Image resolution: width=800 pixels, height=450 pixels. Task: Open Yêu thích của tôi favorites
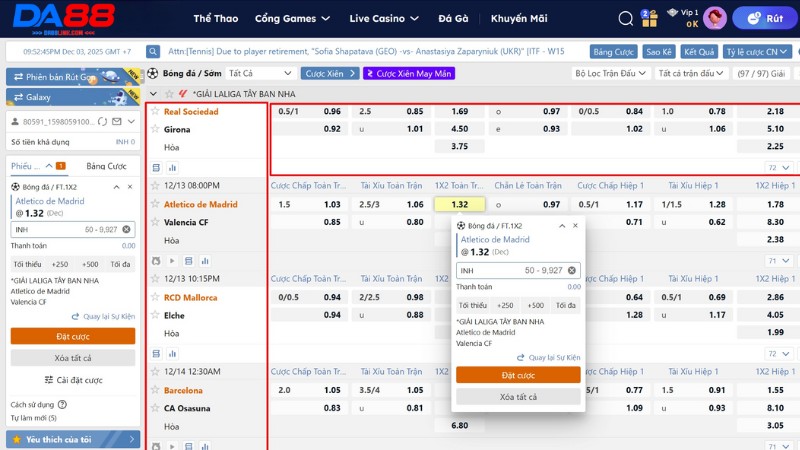click(73, 439)
